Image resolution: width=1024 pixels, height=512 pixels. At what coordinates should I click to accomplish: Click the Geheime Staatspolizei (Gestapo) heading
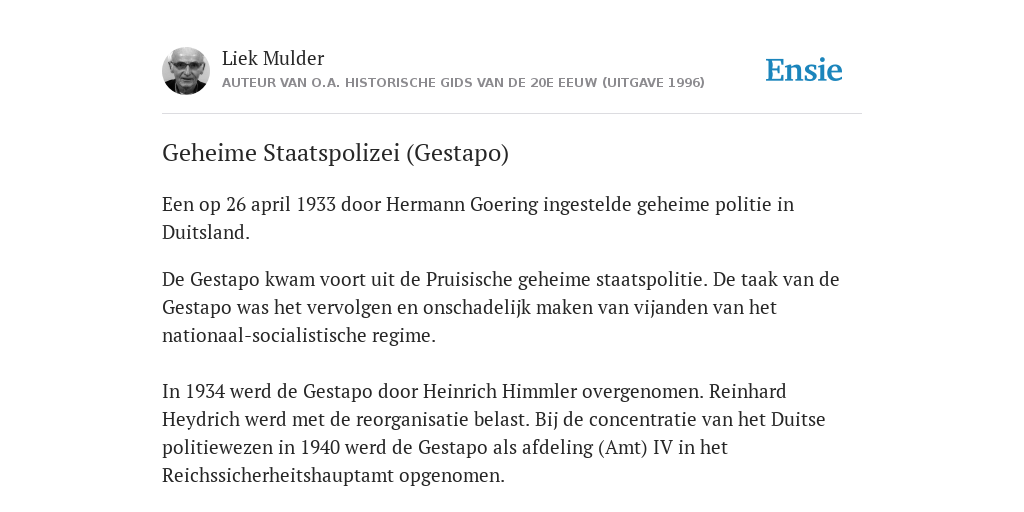[x=335, y=153]
